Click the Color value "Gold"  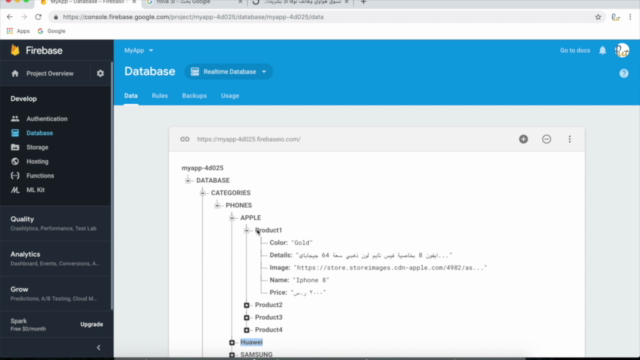302,243
